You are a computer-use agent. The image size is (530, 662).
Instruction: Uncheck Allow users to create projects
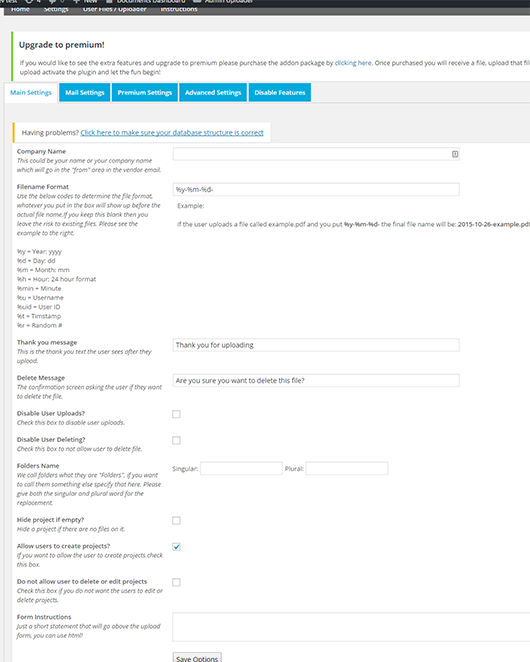click(176, 547)
